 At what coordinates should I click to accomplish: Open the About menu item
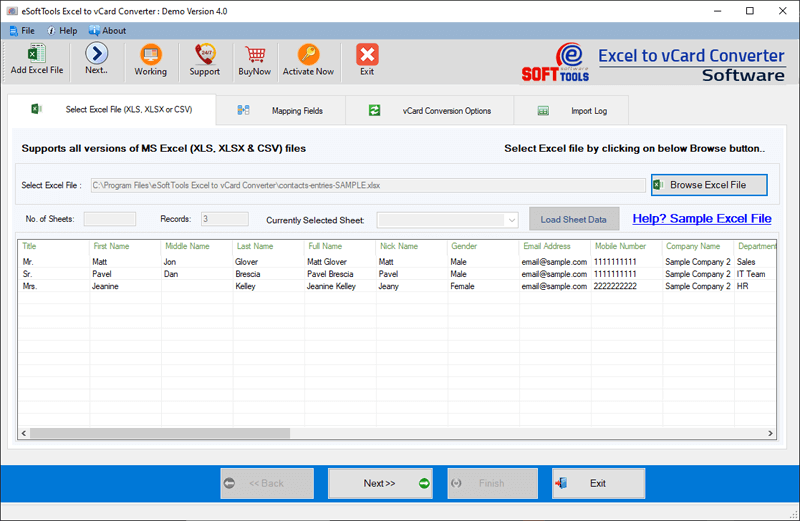(x=107, y=31)
